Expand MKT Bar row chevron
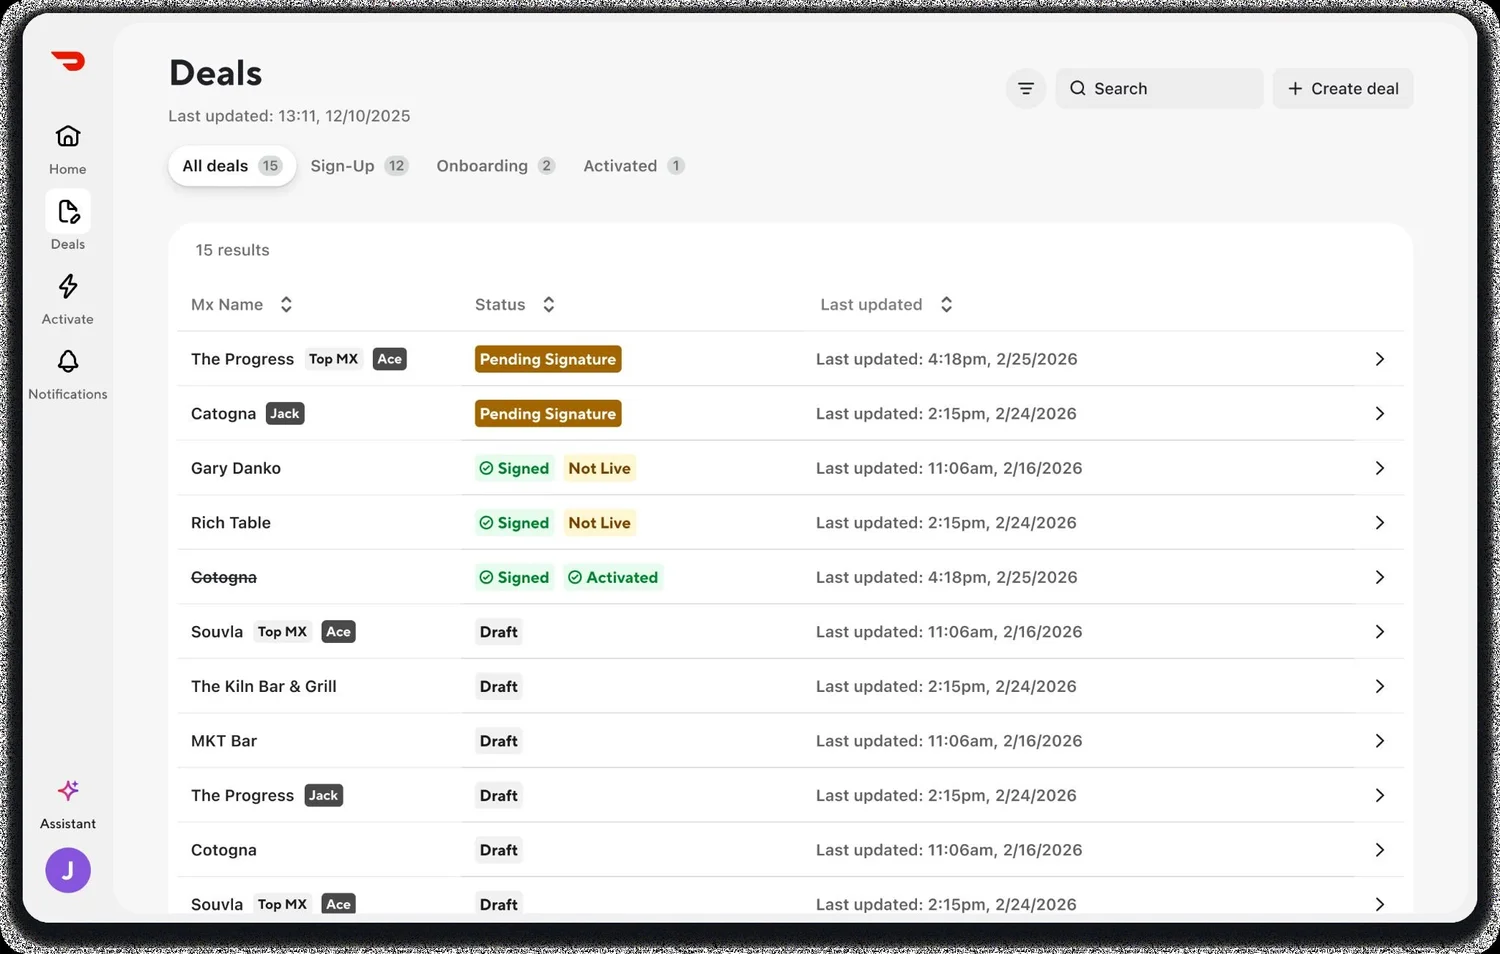1500x954 pixels. tap(1379, 741)
